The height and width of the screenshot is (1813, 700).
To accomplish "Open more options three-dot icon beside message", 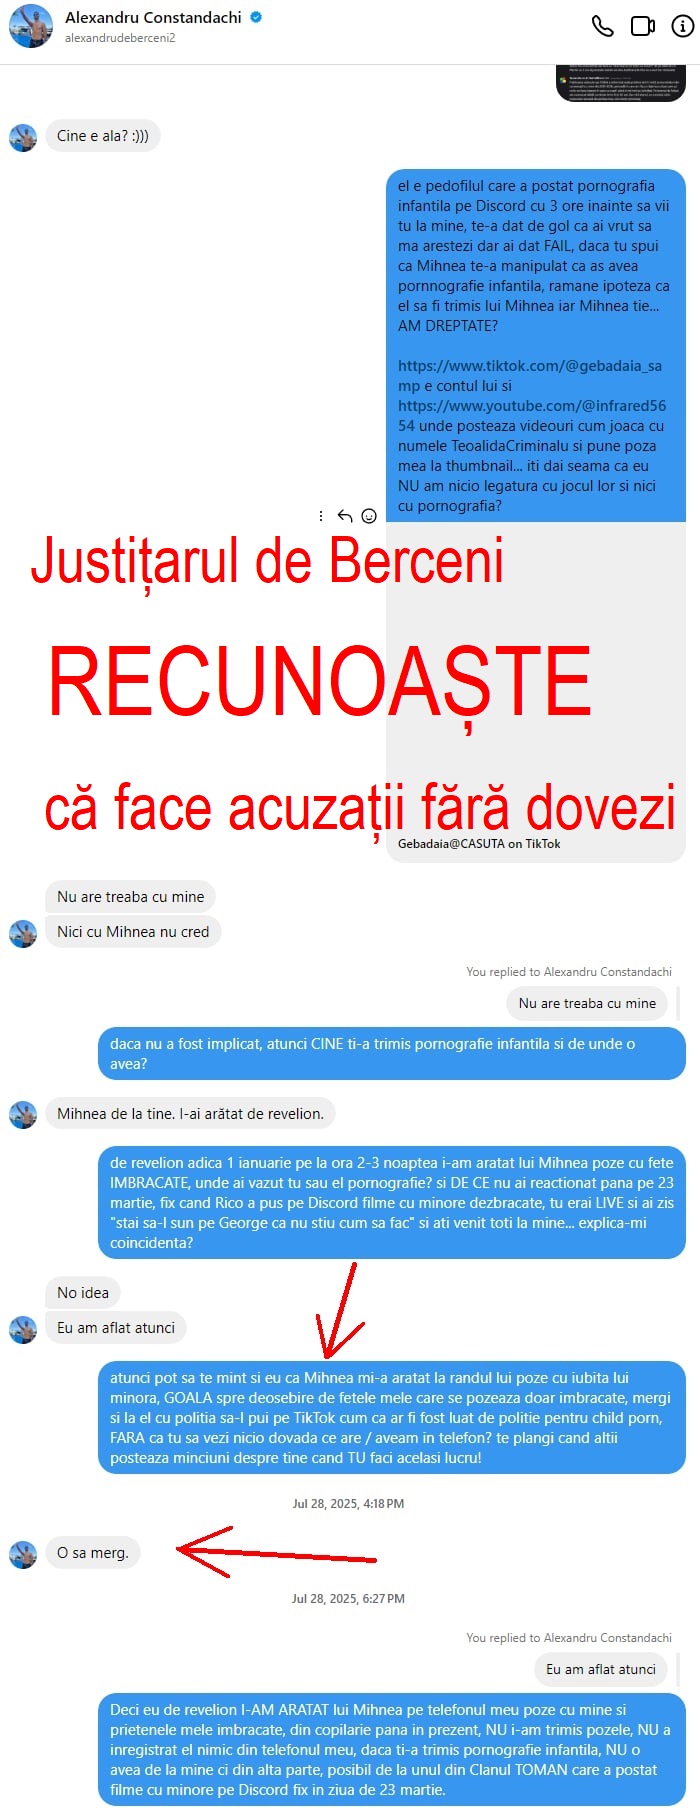I will point(320,516).
